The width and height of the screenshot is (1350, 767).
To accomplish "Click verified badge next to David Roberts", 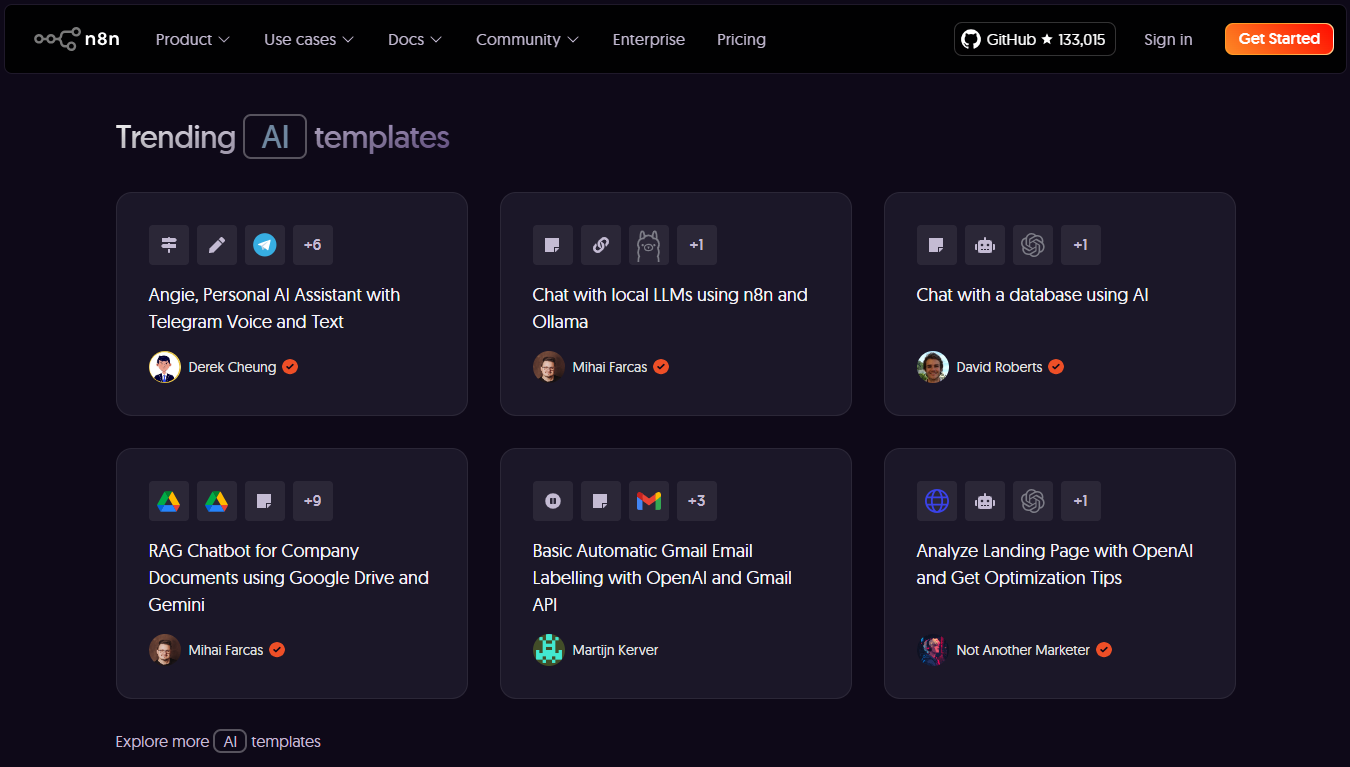I will pyautogui.click(x=1056, y=367).
